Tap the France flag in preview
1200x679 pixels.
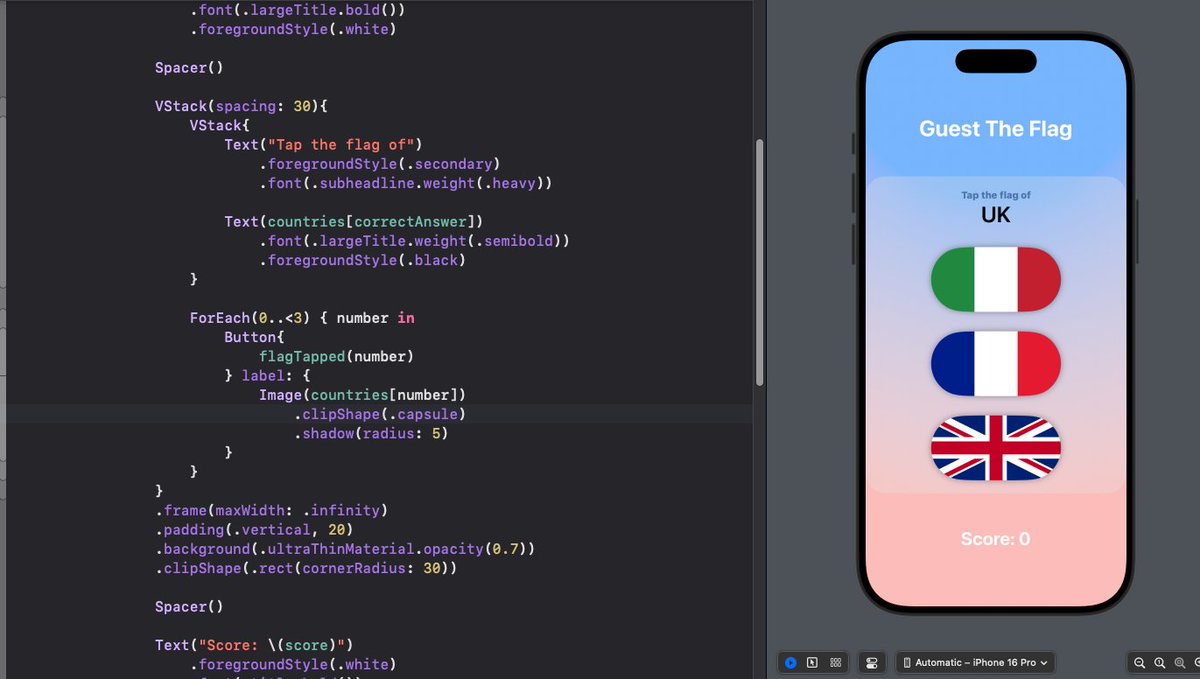tap(995, 363)
